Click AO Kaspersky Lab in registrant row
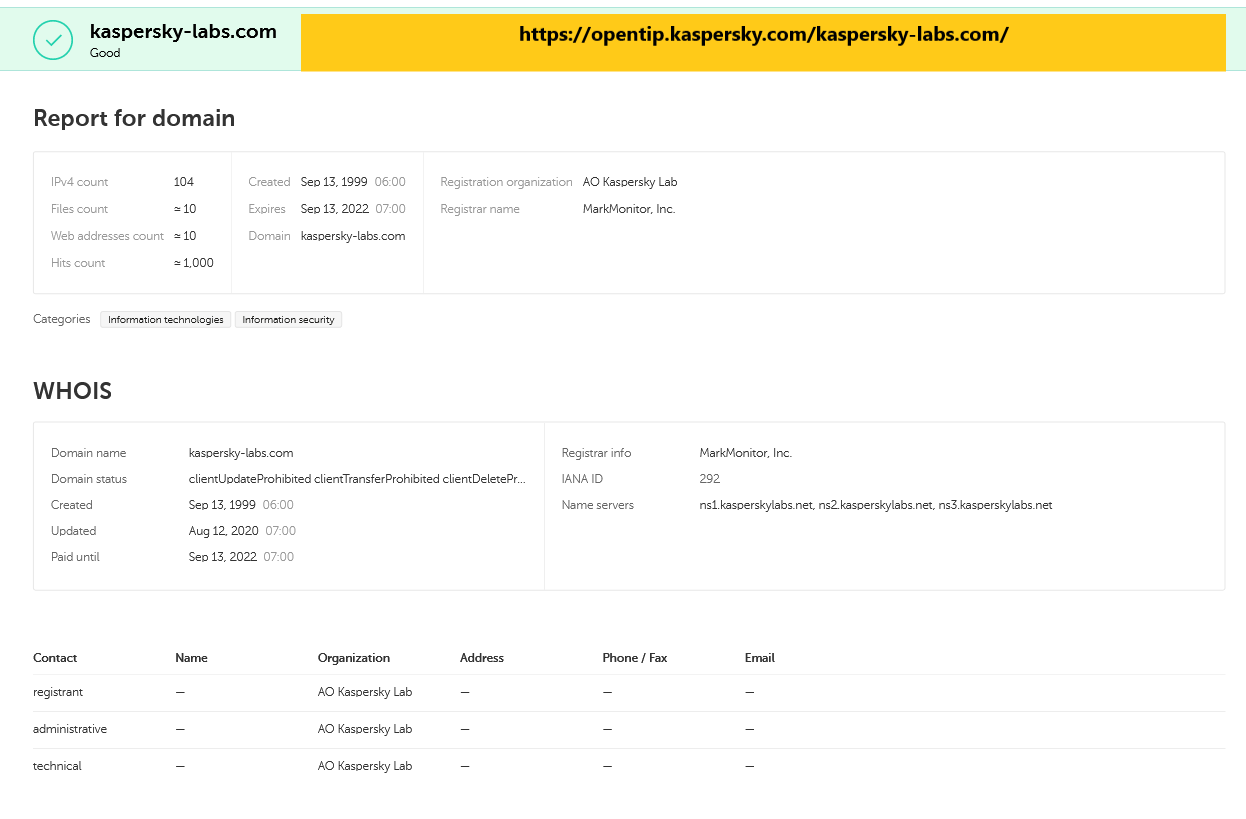The width and height of the screenshot is (1246, 819). (365, 692)
